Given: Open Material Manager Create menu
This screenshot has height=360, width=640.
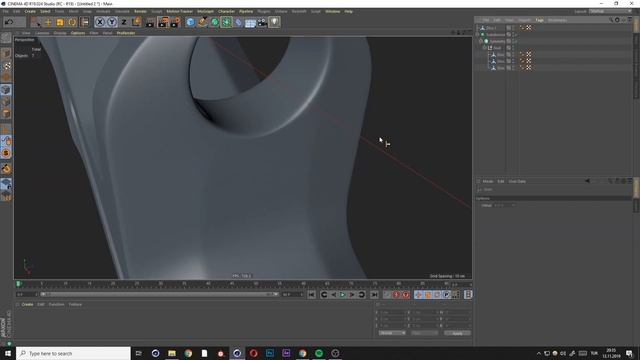Looking at the screenshot, I should point(27,304).
